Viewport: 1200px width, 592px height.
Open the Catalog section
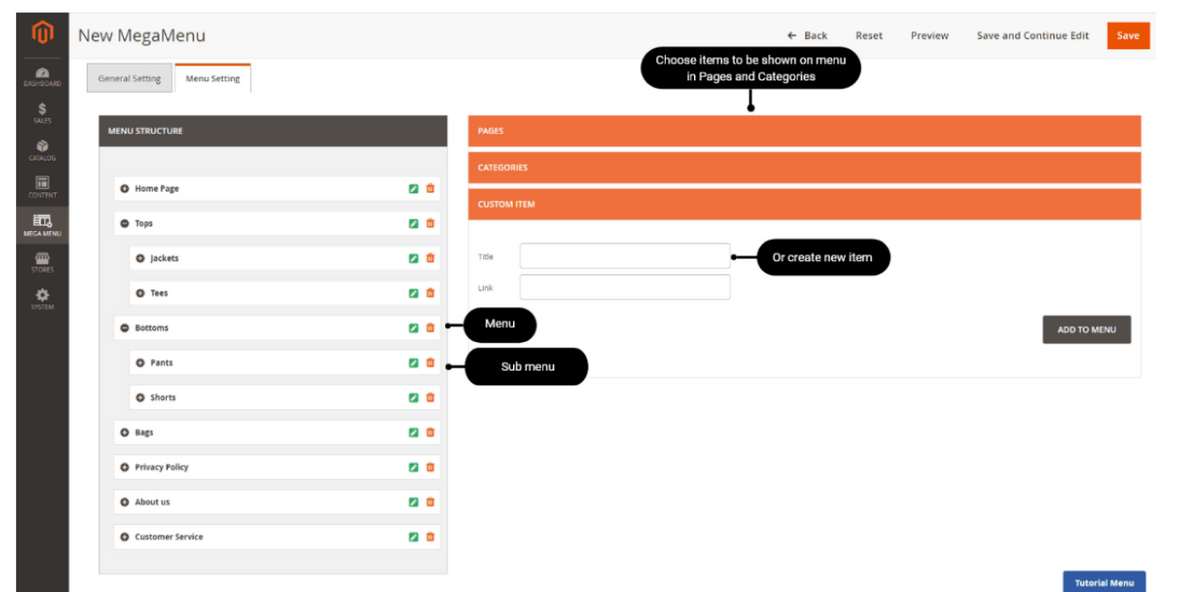(x=42, y=148)
